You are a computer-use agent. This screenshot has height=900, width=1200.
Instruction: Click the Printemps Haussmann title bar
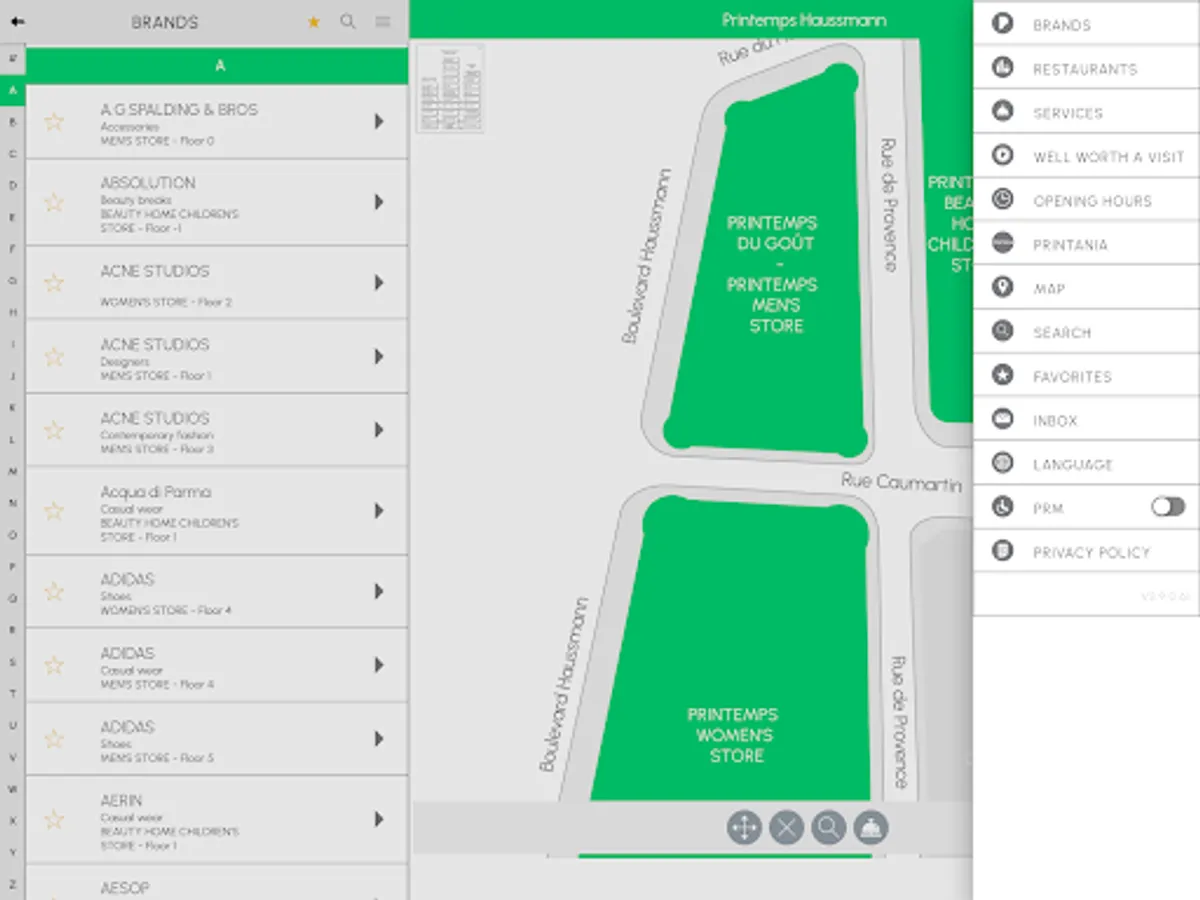point(804,20)
